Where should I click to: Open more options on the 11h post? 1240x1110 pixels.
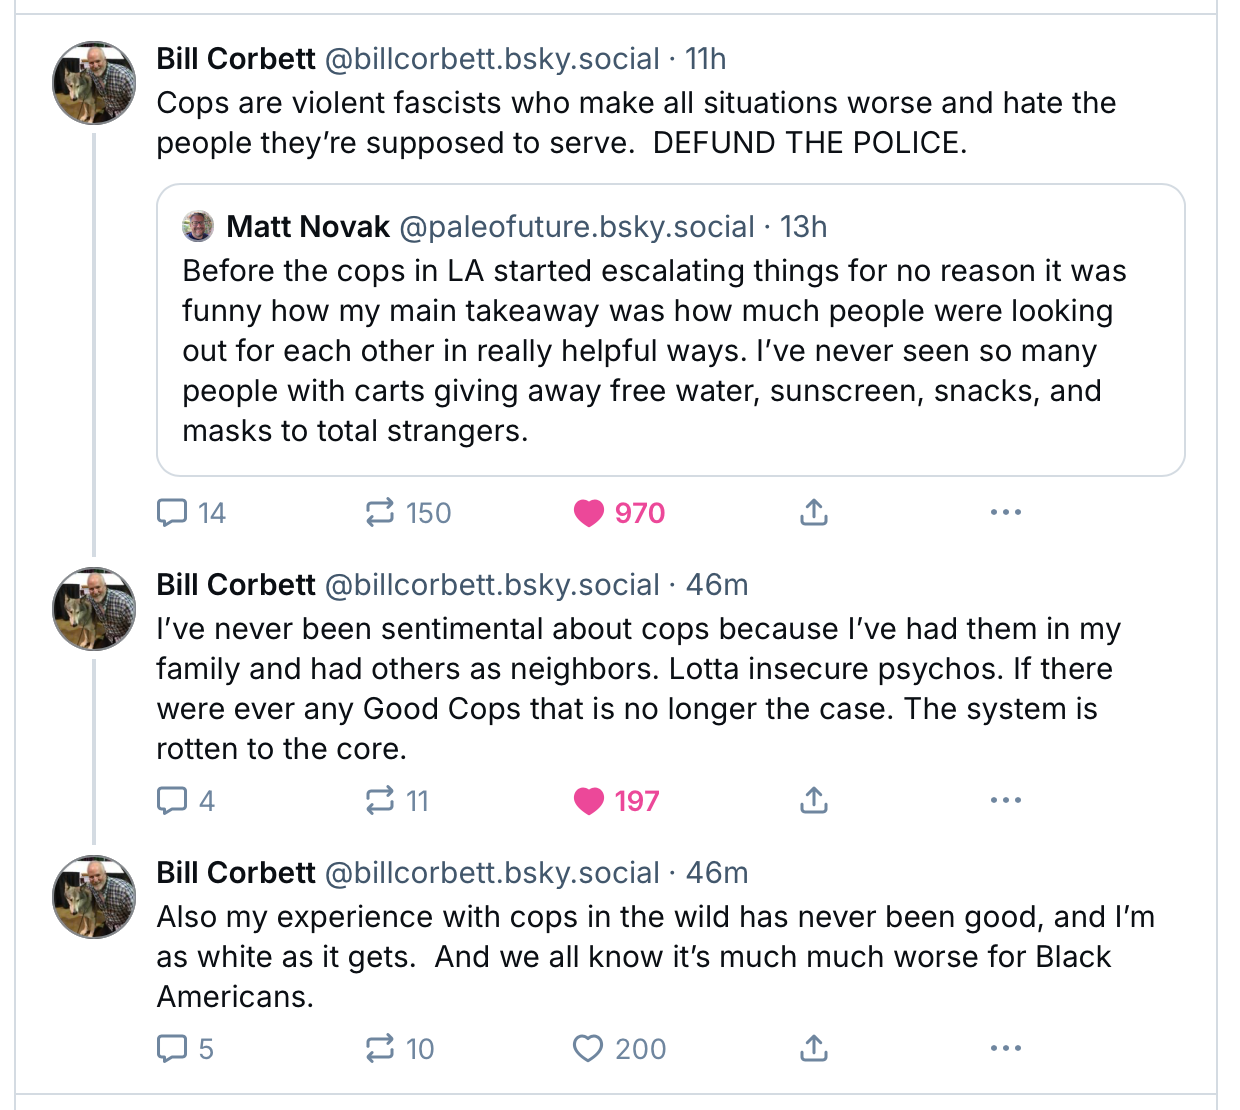pos(1005,513)
